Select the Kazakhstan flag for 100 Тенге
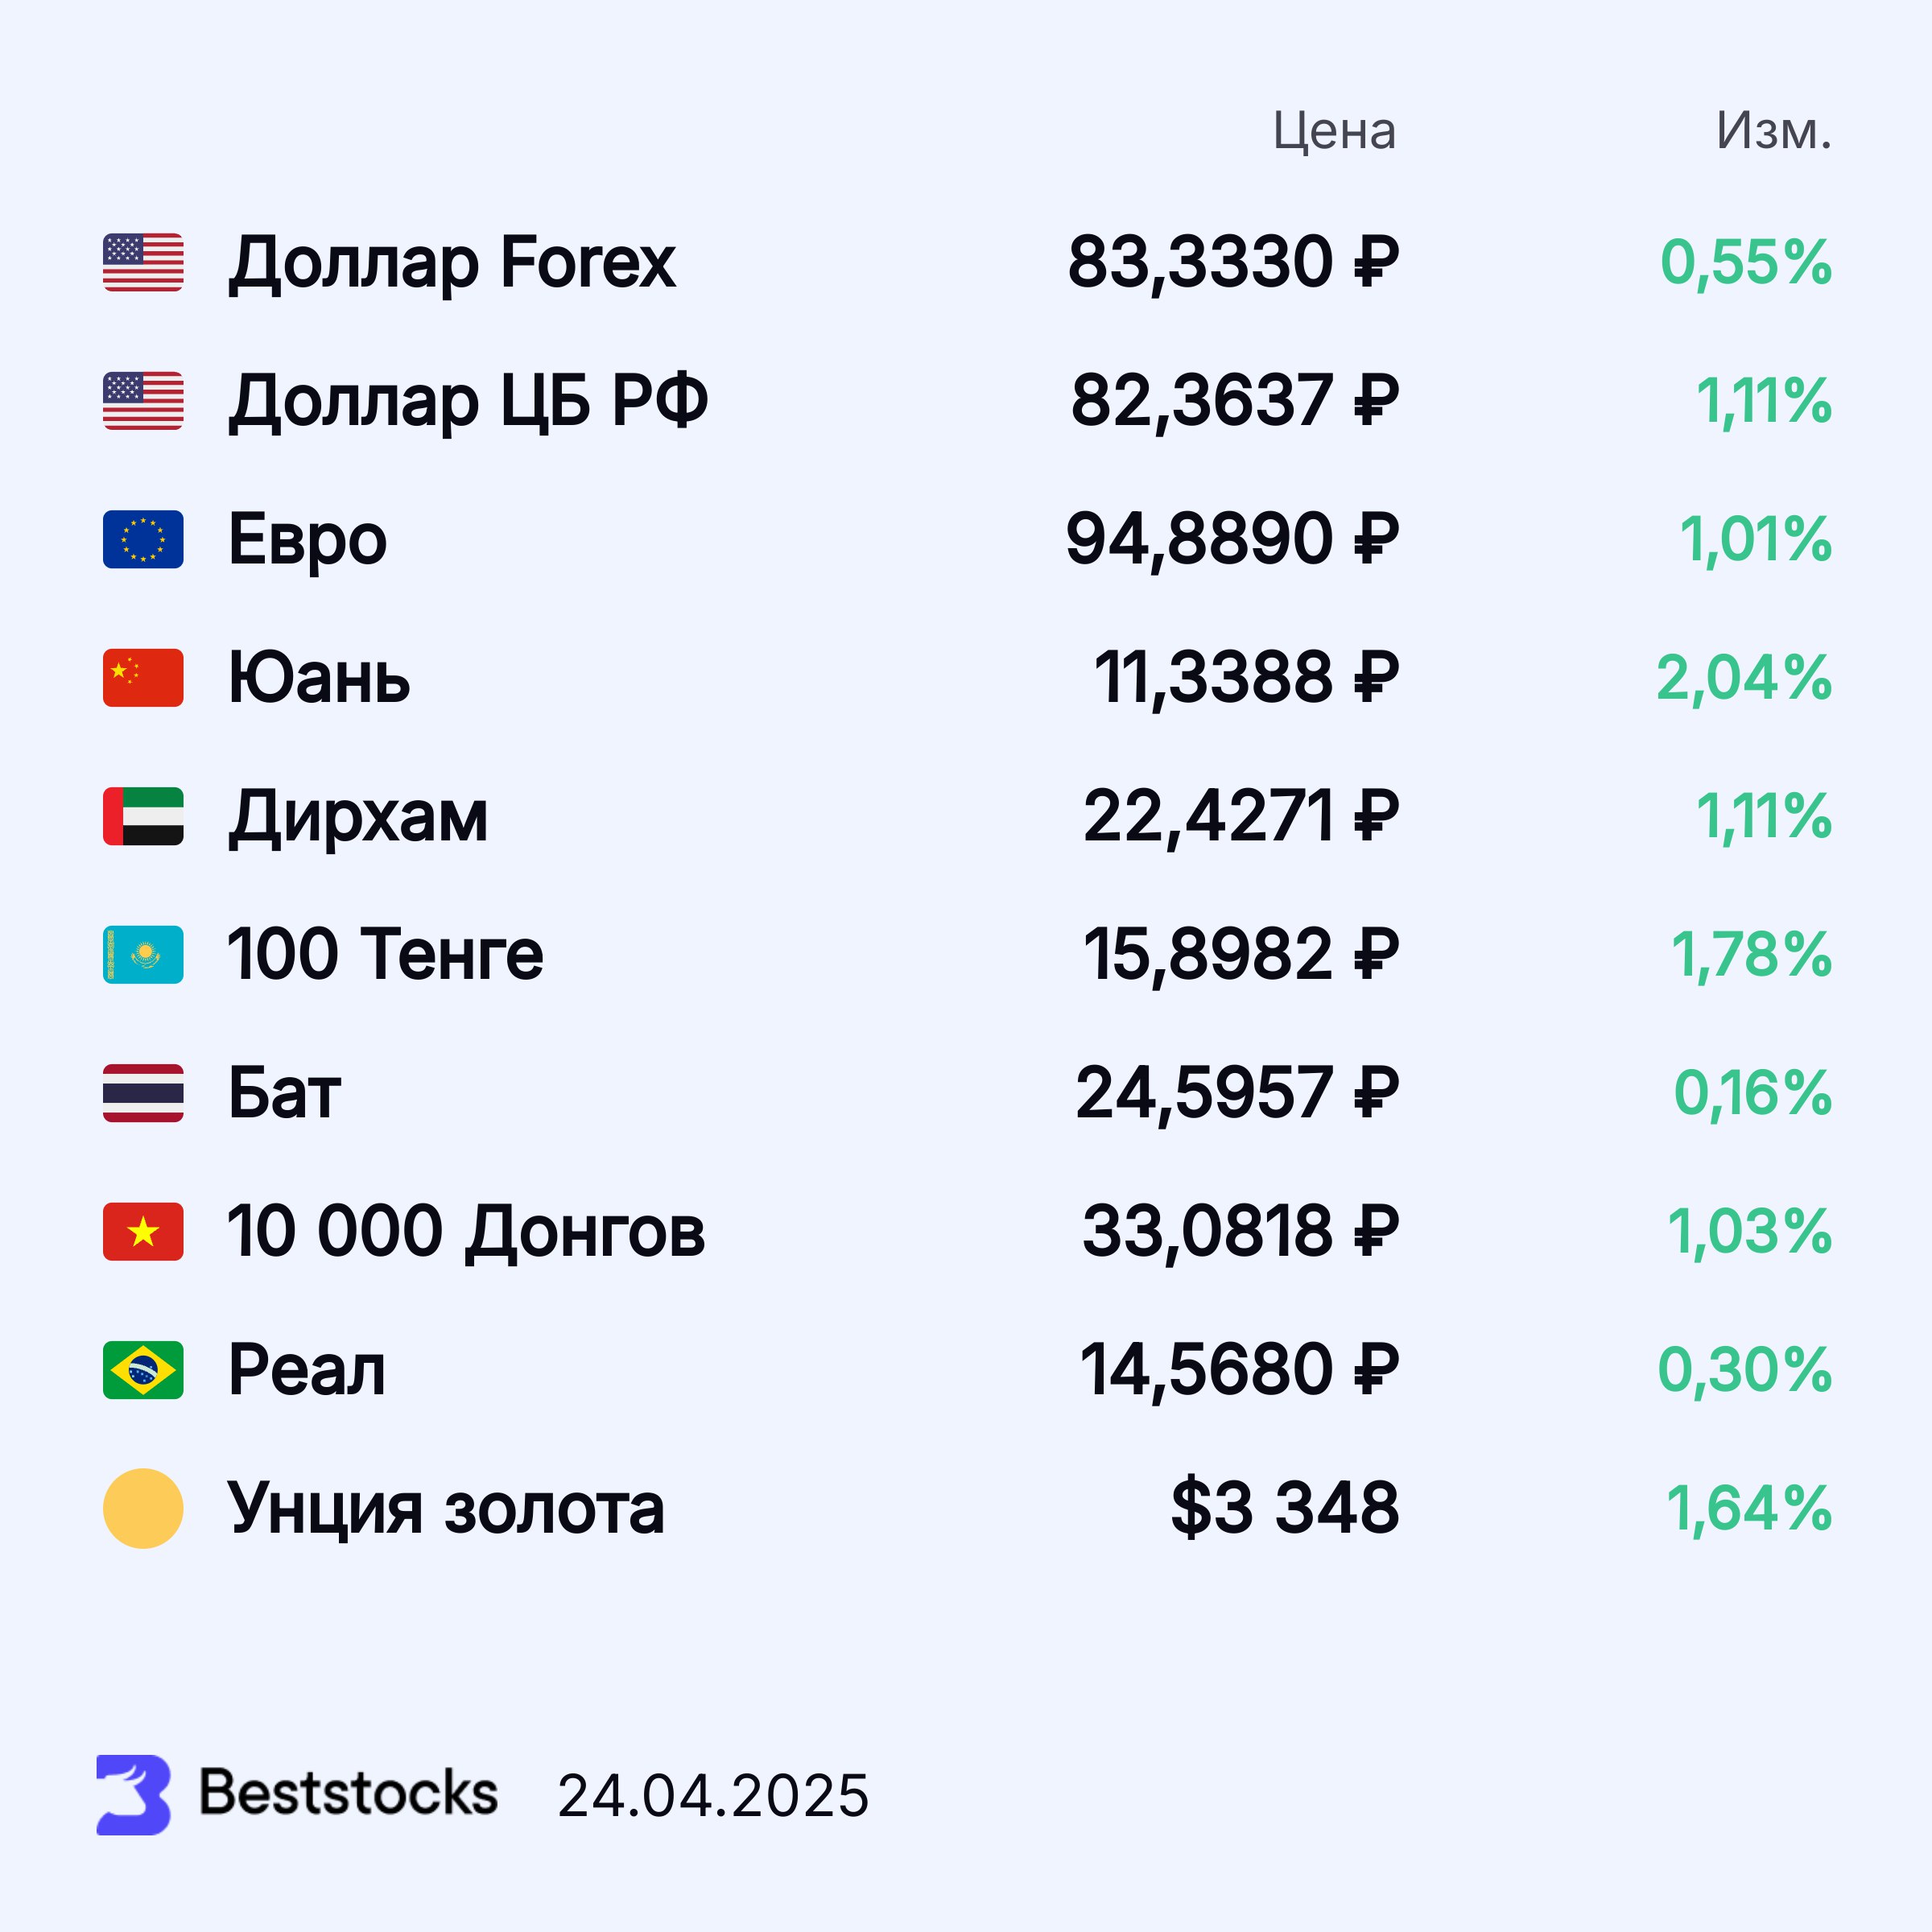 (x=143, y=954)
